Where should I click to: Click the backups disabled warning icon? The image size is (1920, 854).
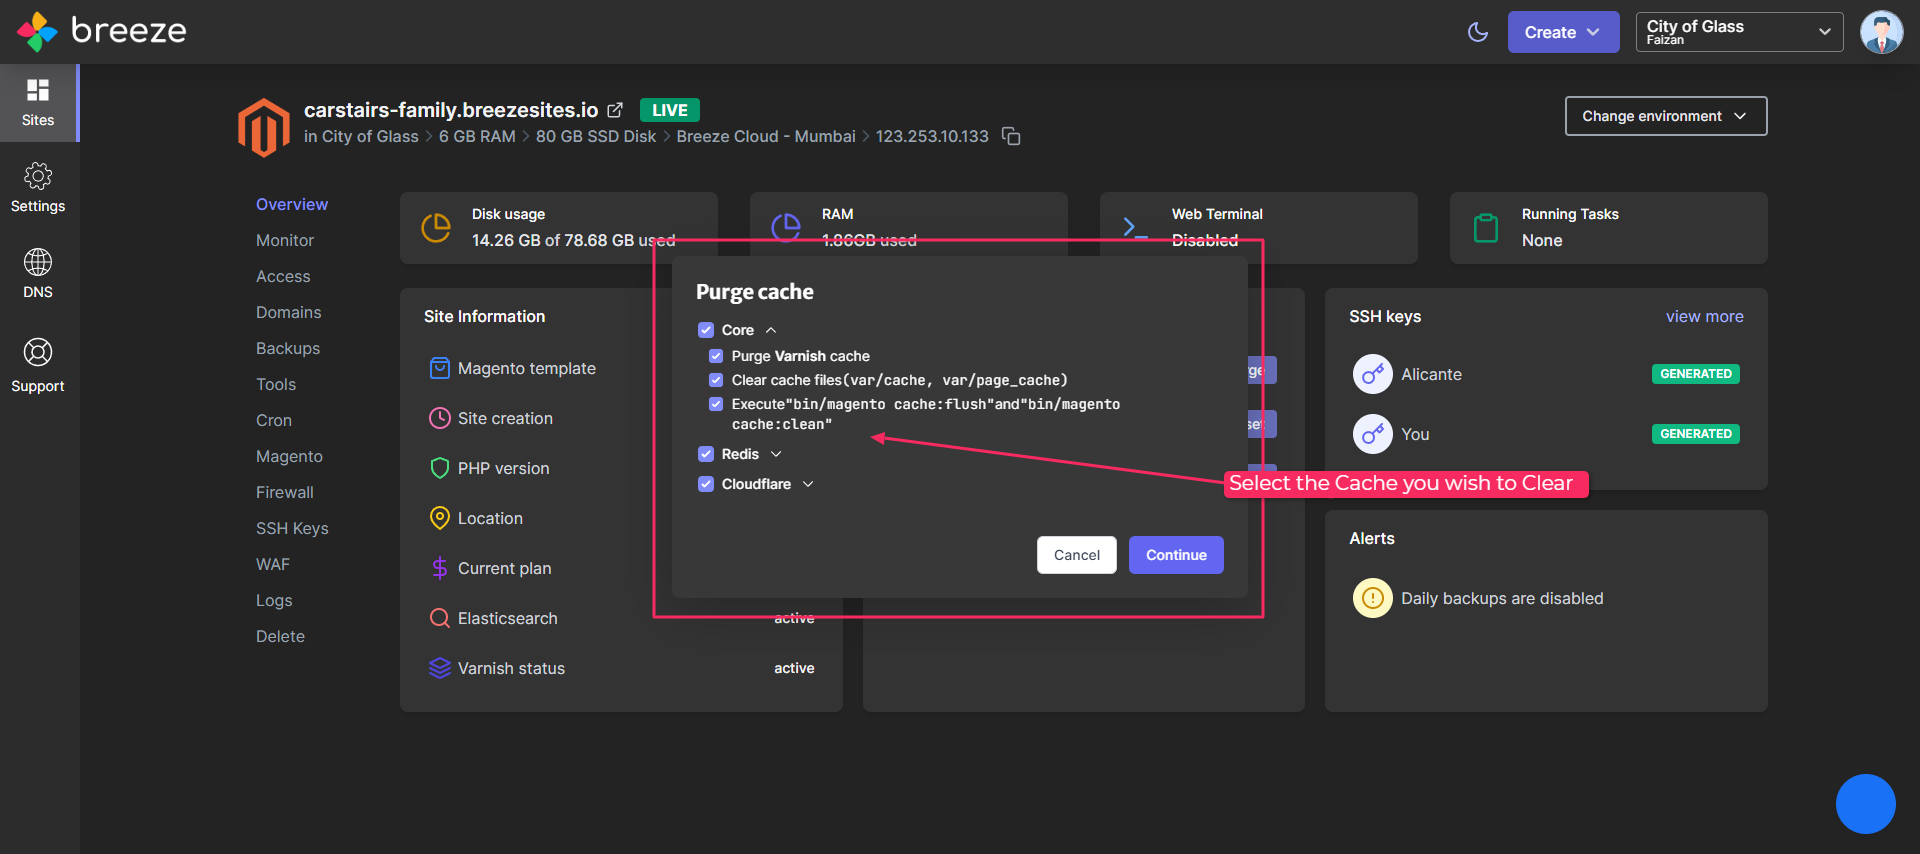[x=1372, y=598]
